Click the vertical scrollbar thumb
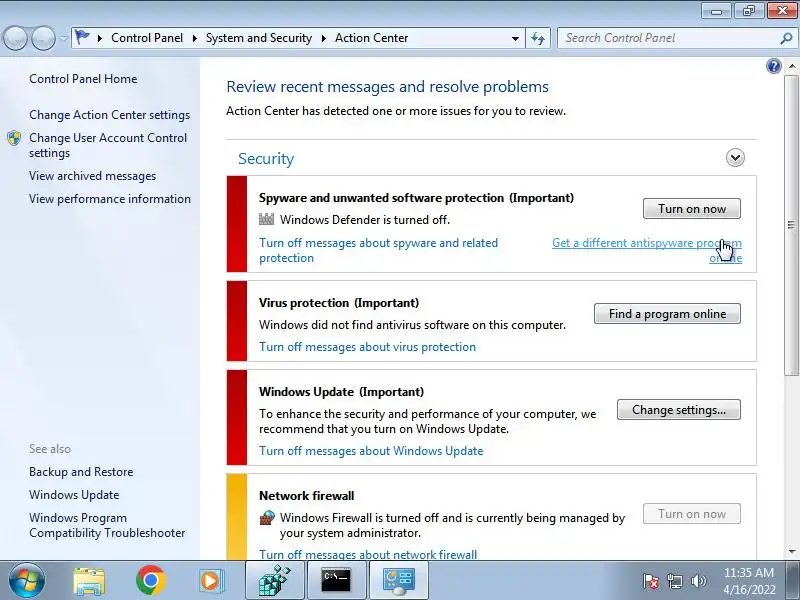The image size is (800, 600). 791,224
